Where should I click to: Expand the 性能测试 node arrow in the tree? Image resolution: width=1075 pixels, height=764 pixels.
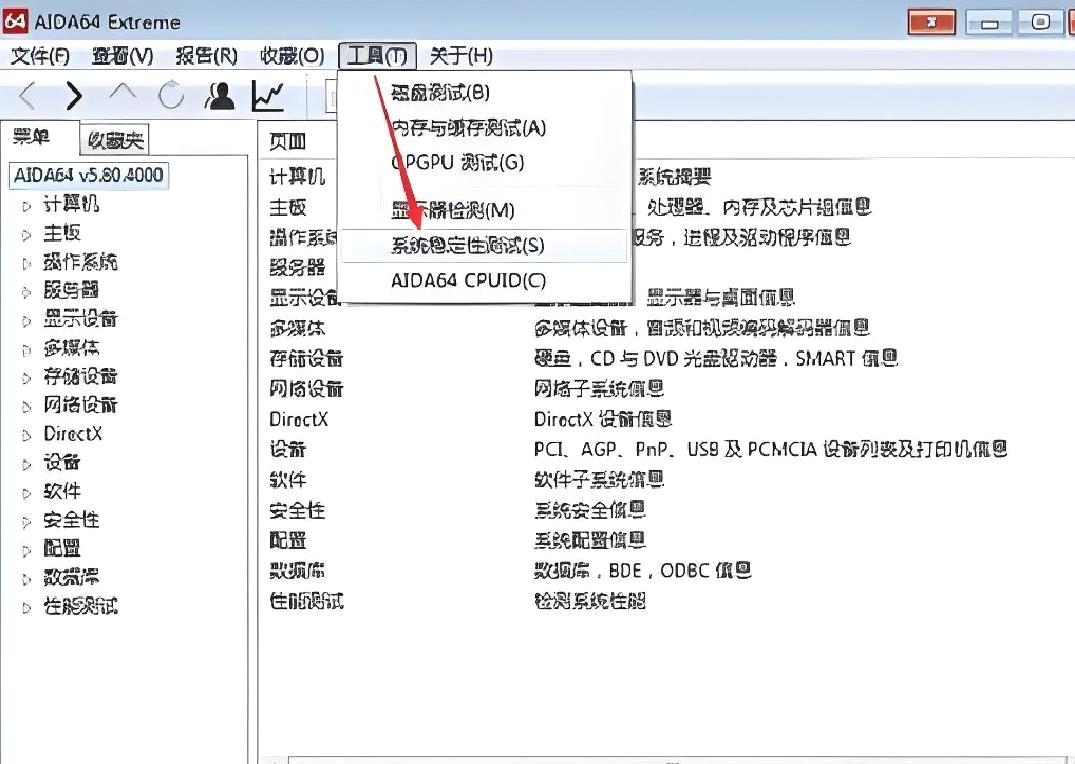point(26,608)
